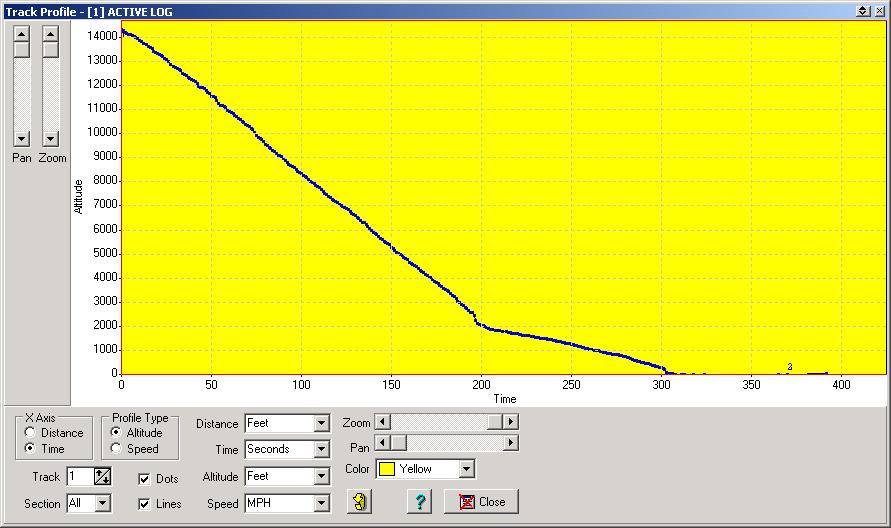Select Distance for the X Axis
Image resolution: width=891 pixels, height=528 pixels.
click(x=31, y=433)
